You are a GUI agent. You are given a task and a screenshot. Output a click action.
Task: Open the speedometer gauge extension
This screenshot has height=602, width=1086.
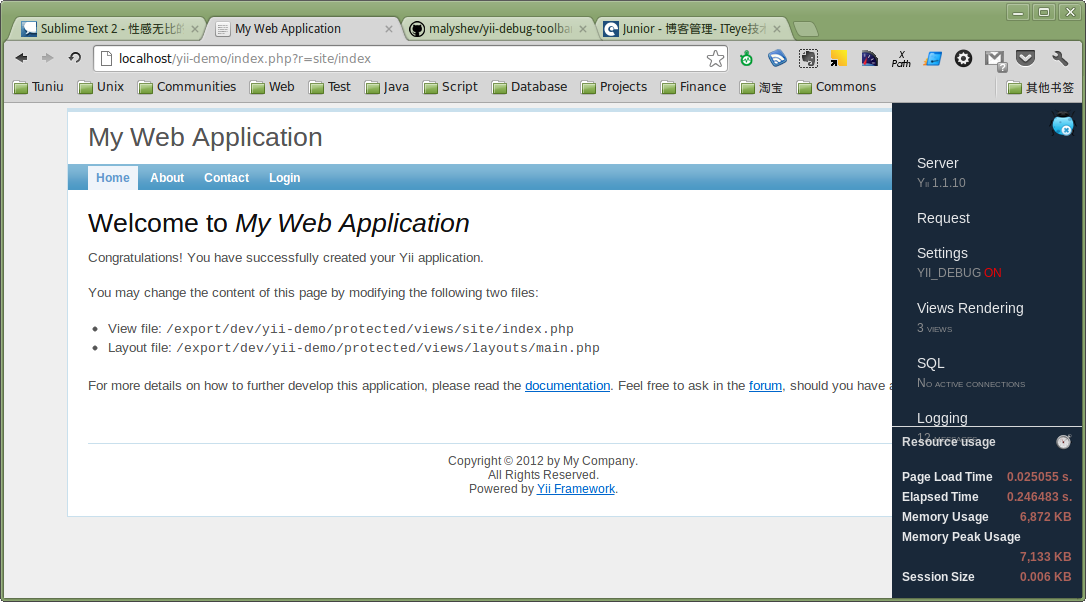coord(869,59)
